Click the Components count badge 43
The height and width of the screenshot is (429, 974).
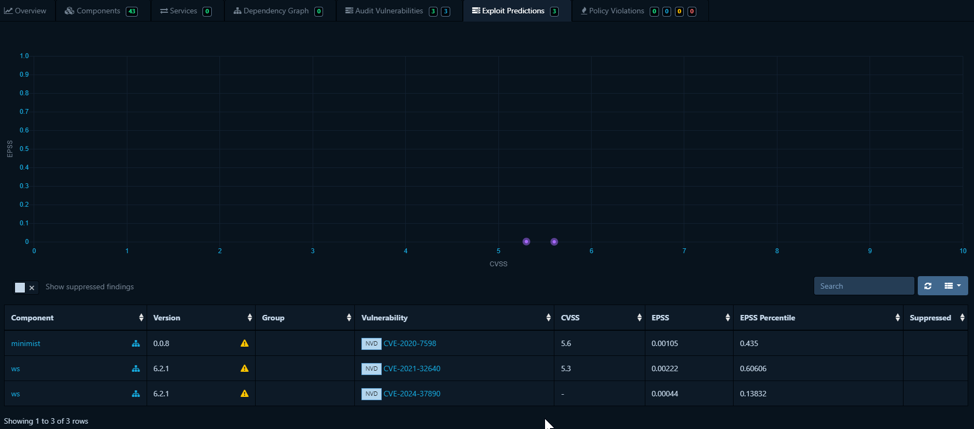pos(131,11)
